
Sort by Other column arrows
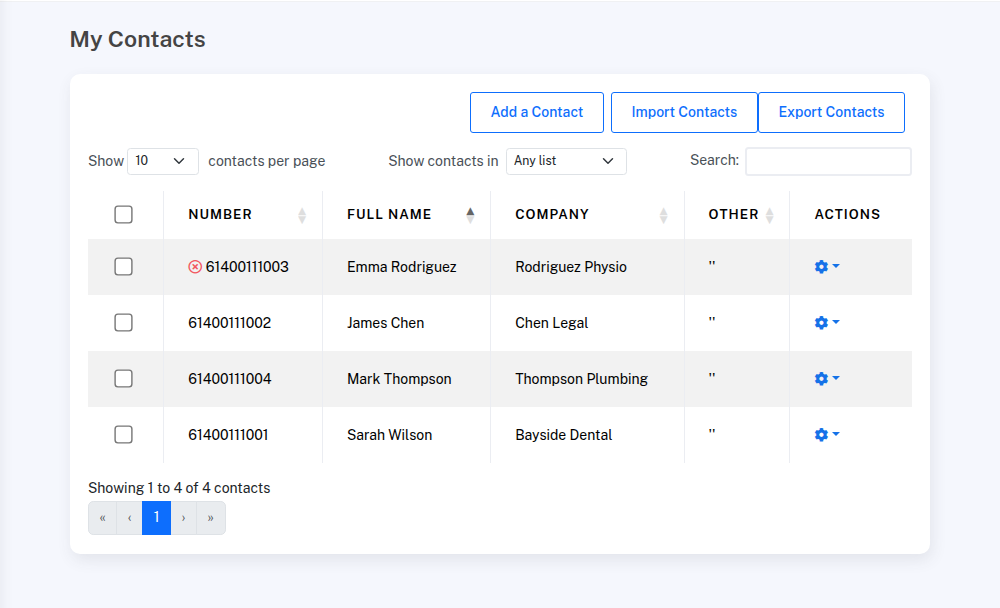[x=769, y=215]
